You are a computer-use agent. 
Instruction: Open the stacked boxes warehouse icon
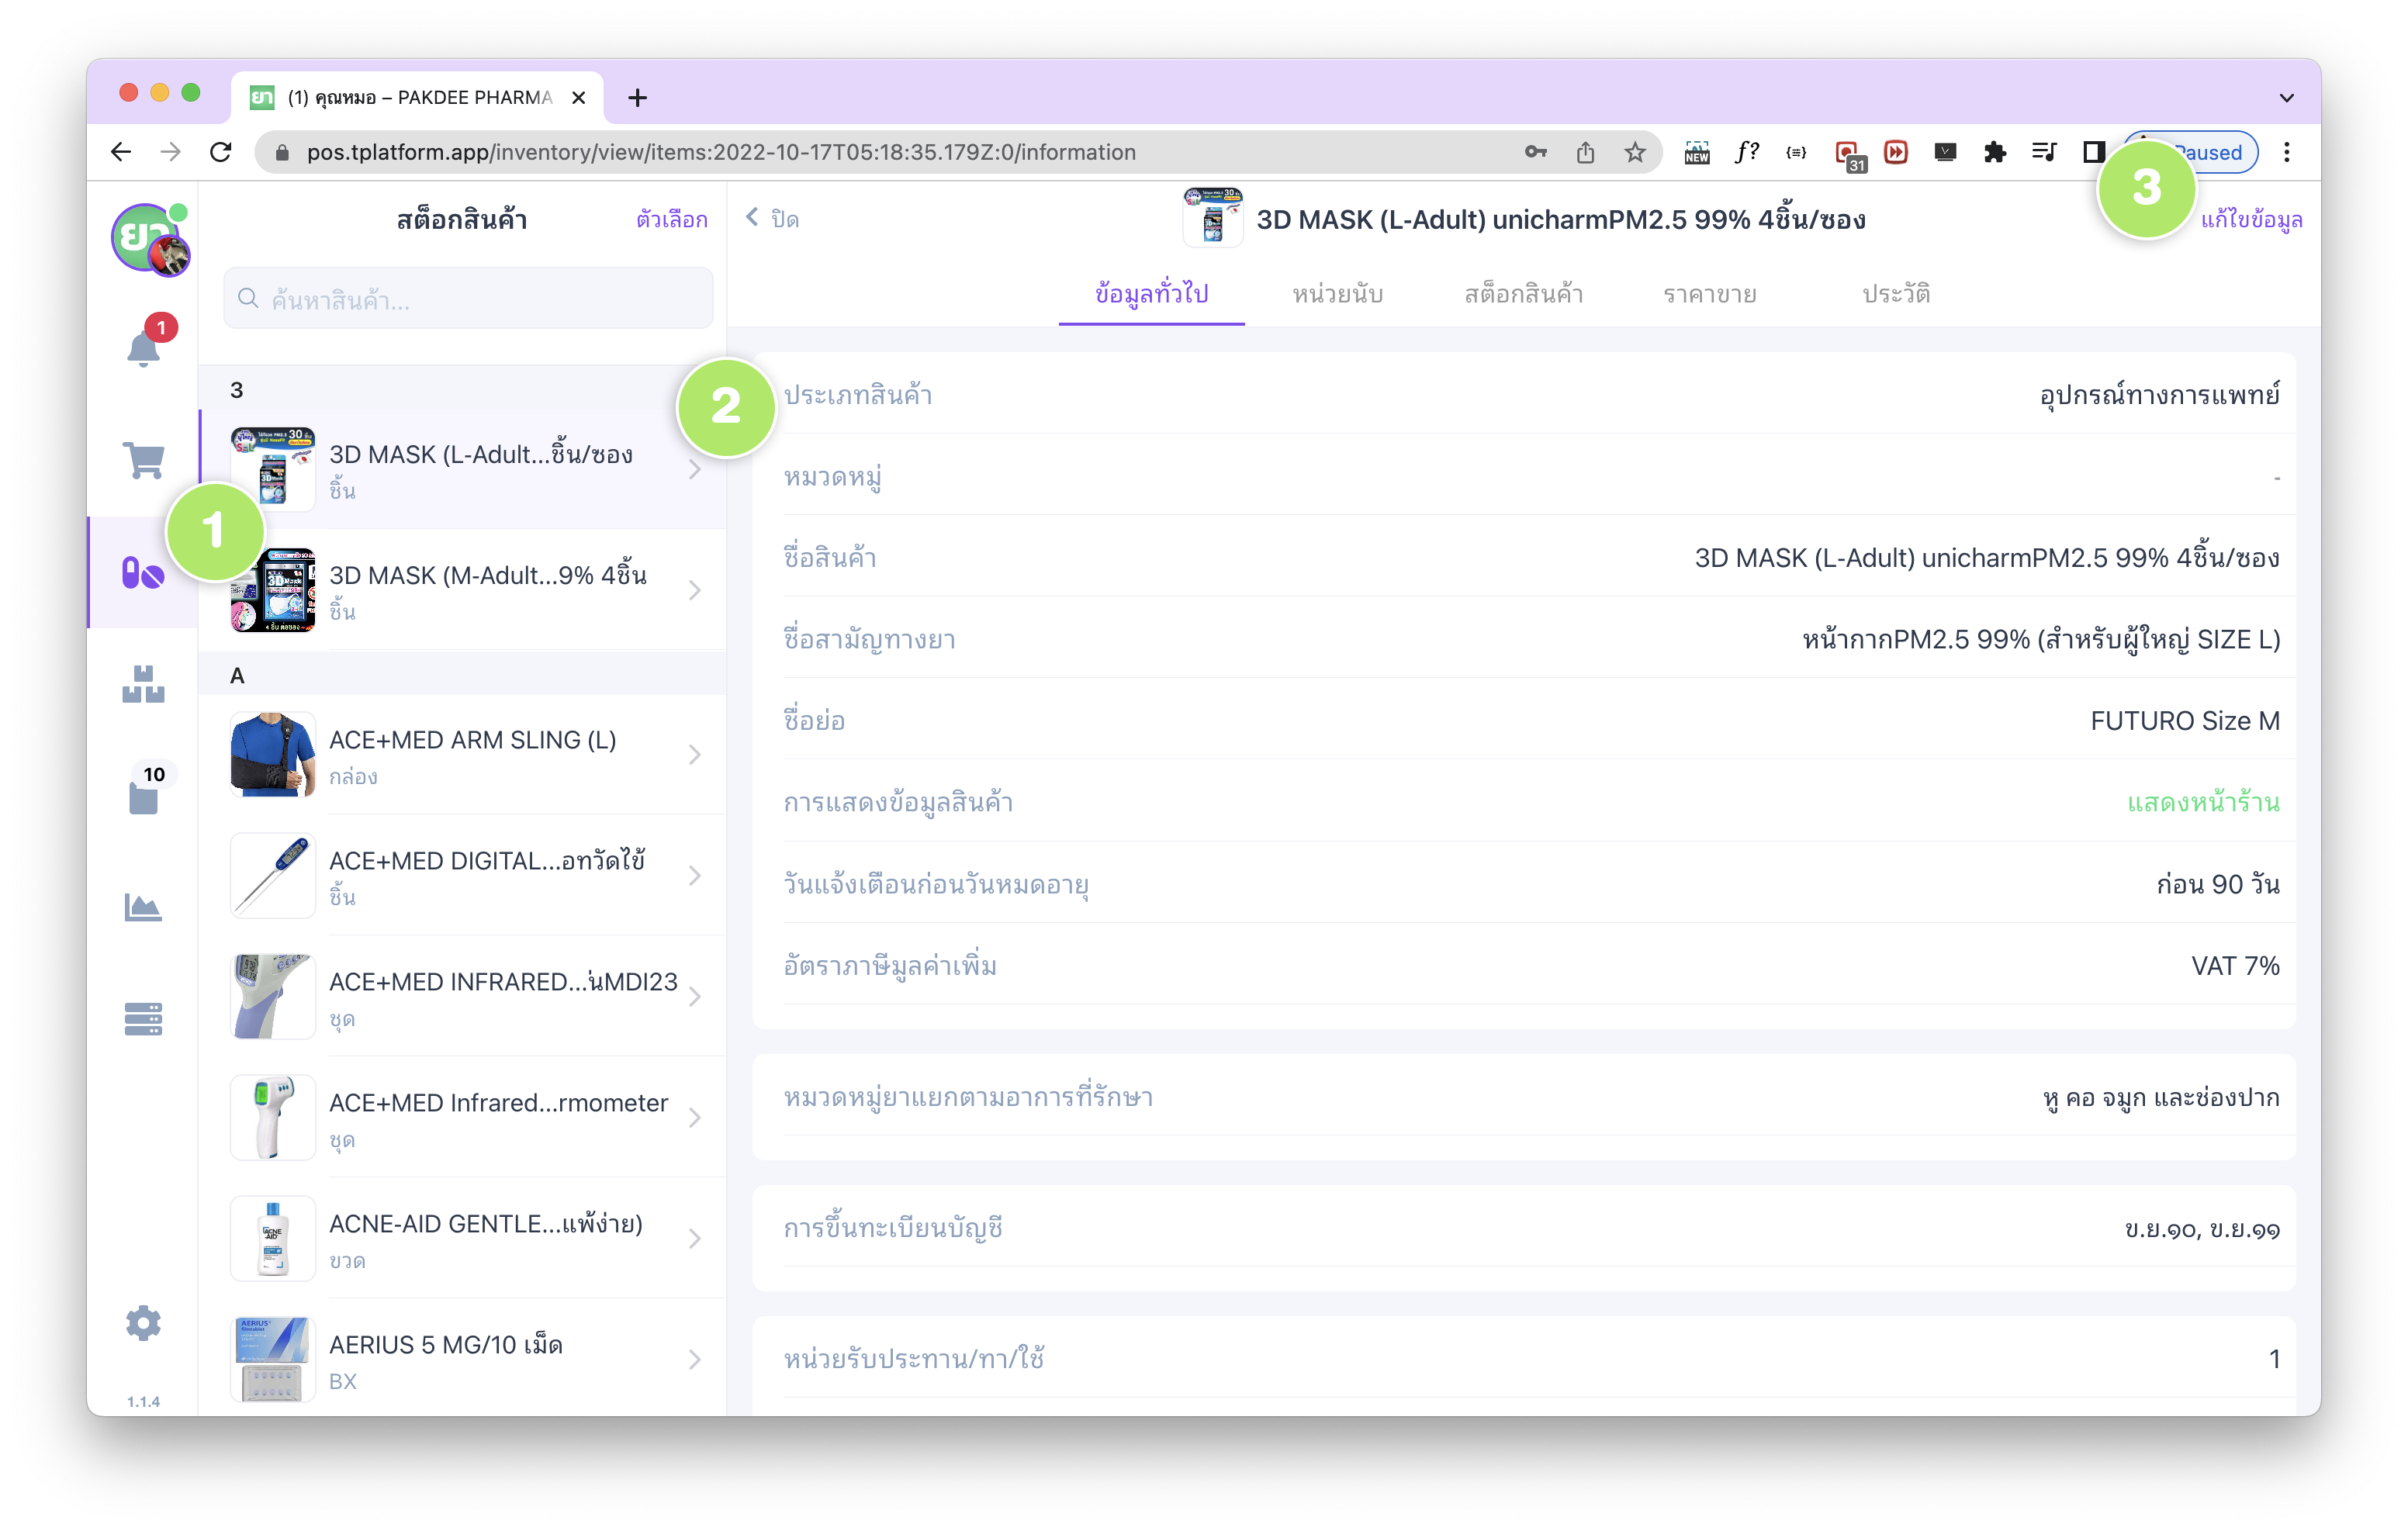143,685
